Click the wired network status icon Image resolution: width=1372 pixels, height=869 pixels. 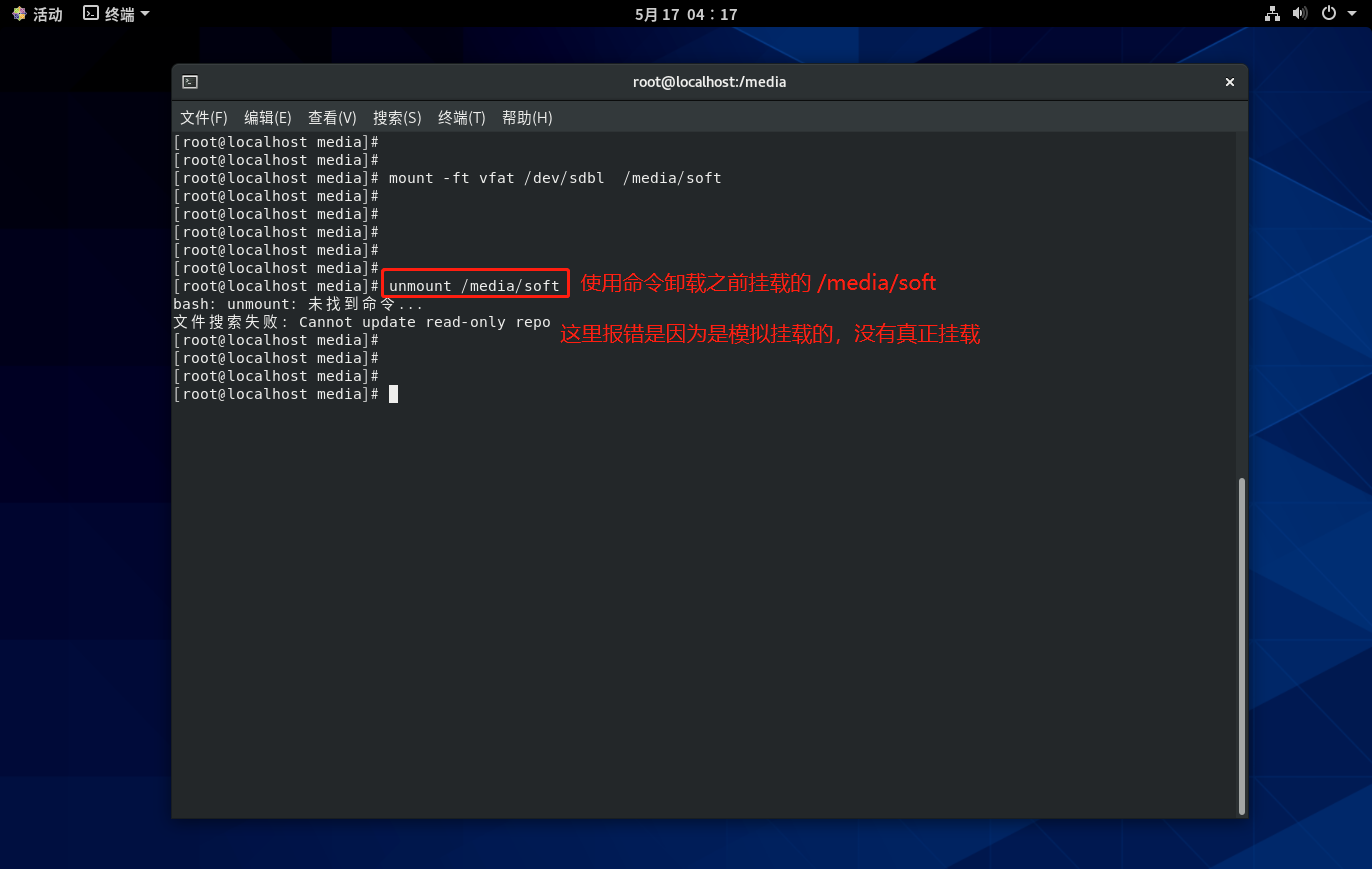1272,14
